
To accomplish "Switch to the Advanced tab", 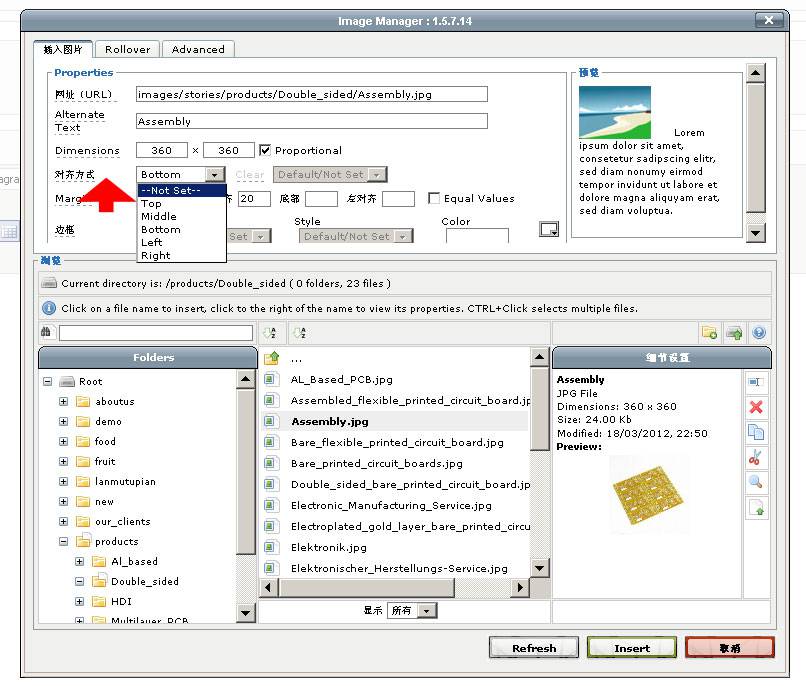I will click(x=198, y=49).
